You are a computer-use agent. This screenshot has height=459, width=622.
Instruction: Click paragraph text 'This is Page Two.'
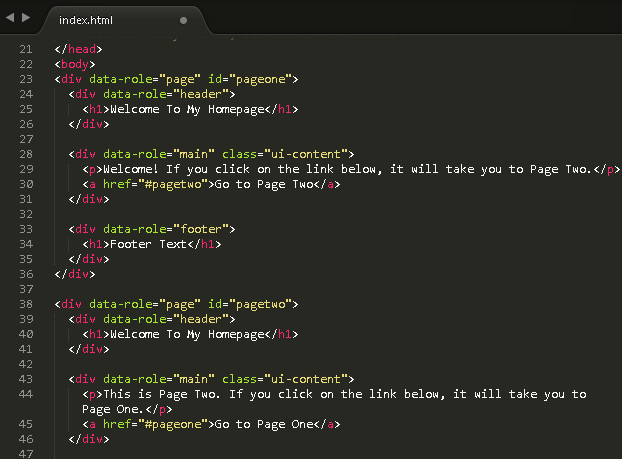(161, 394)
